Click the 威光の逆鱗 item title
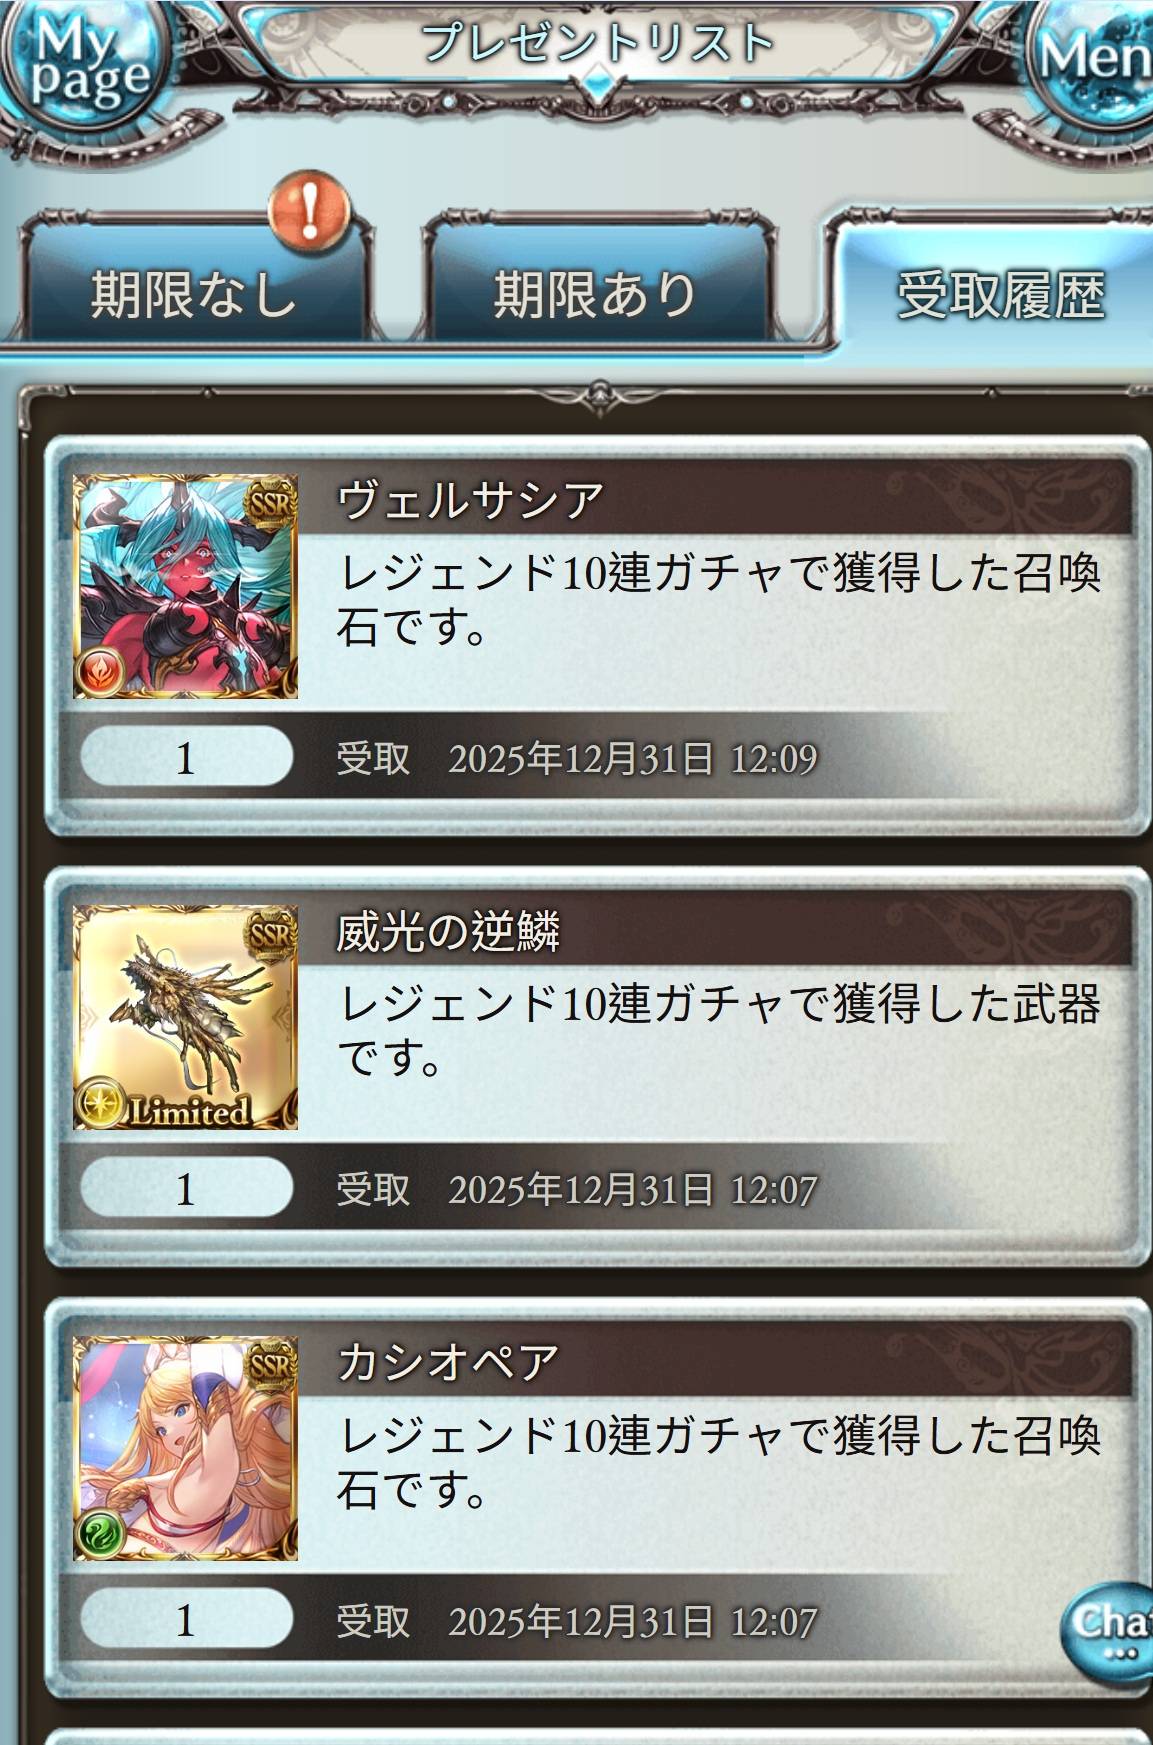 coord(447,932)
